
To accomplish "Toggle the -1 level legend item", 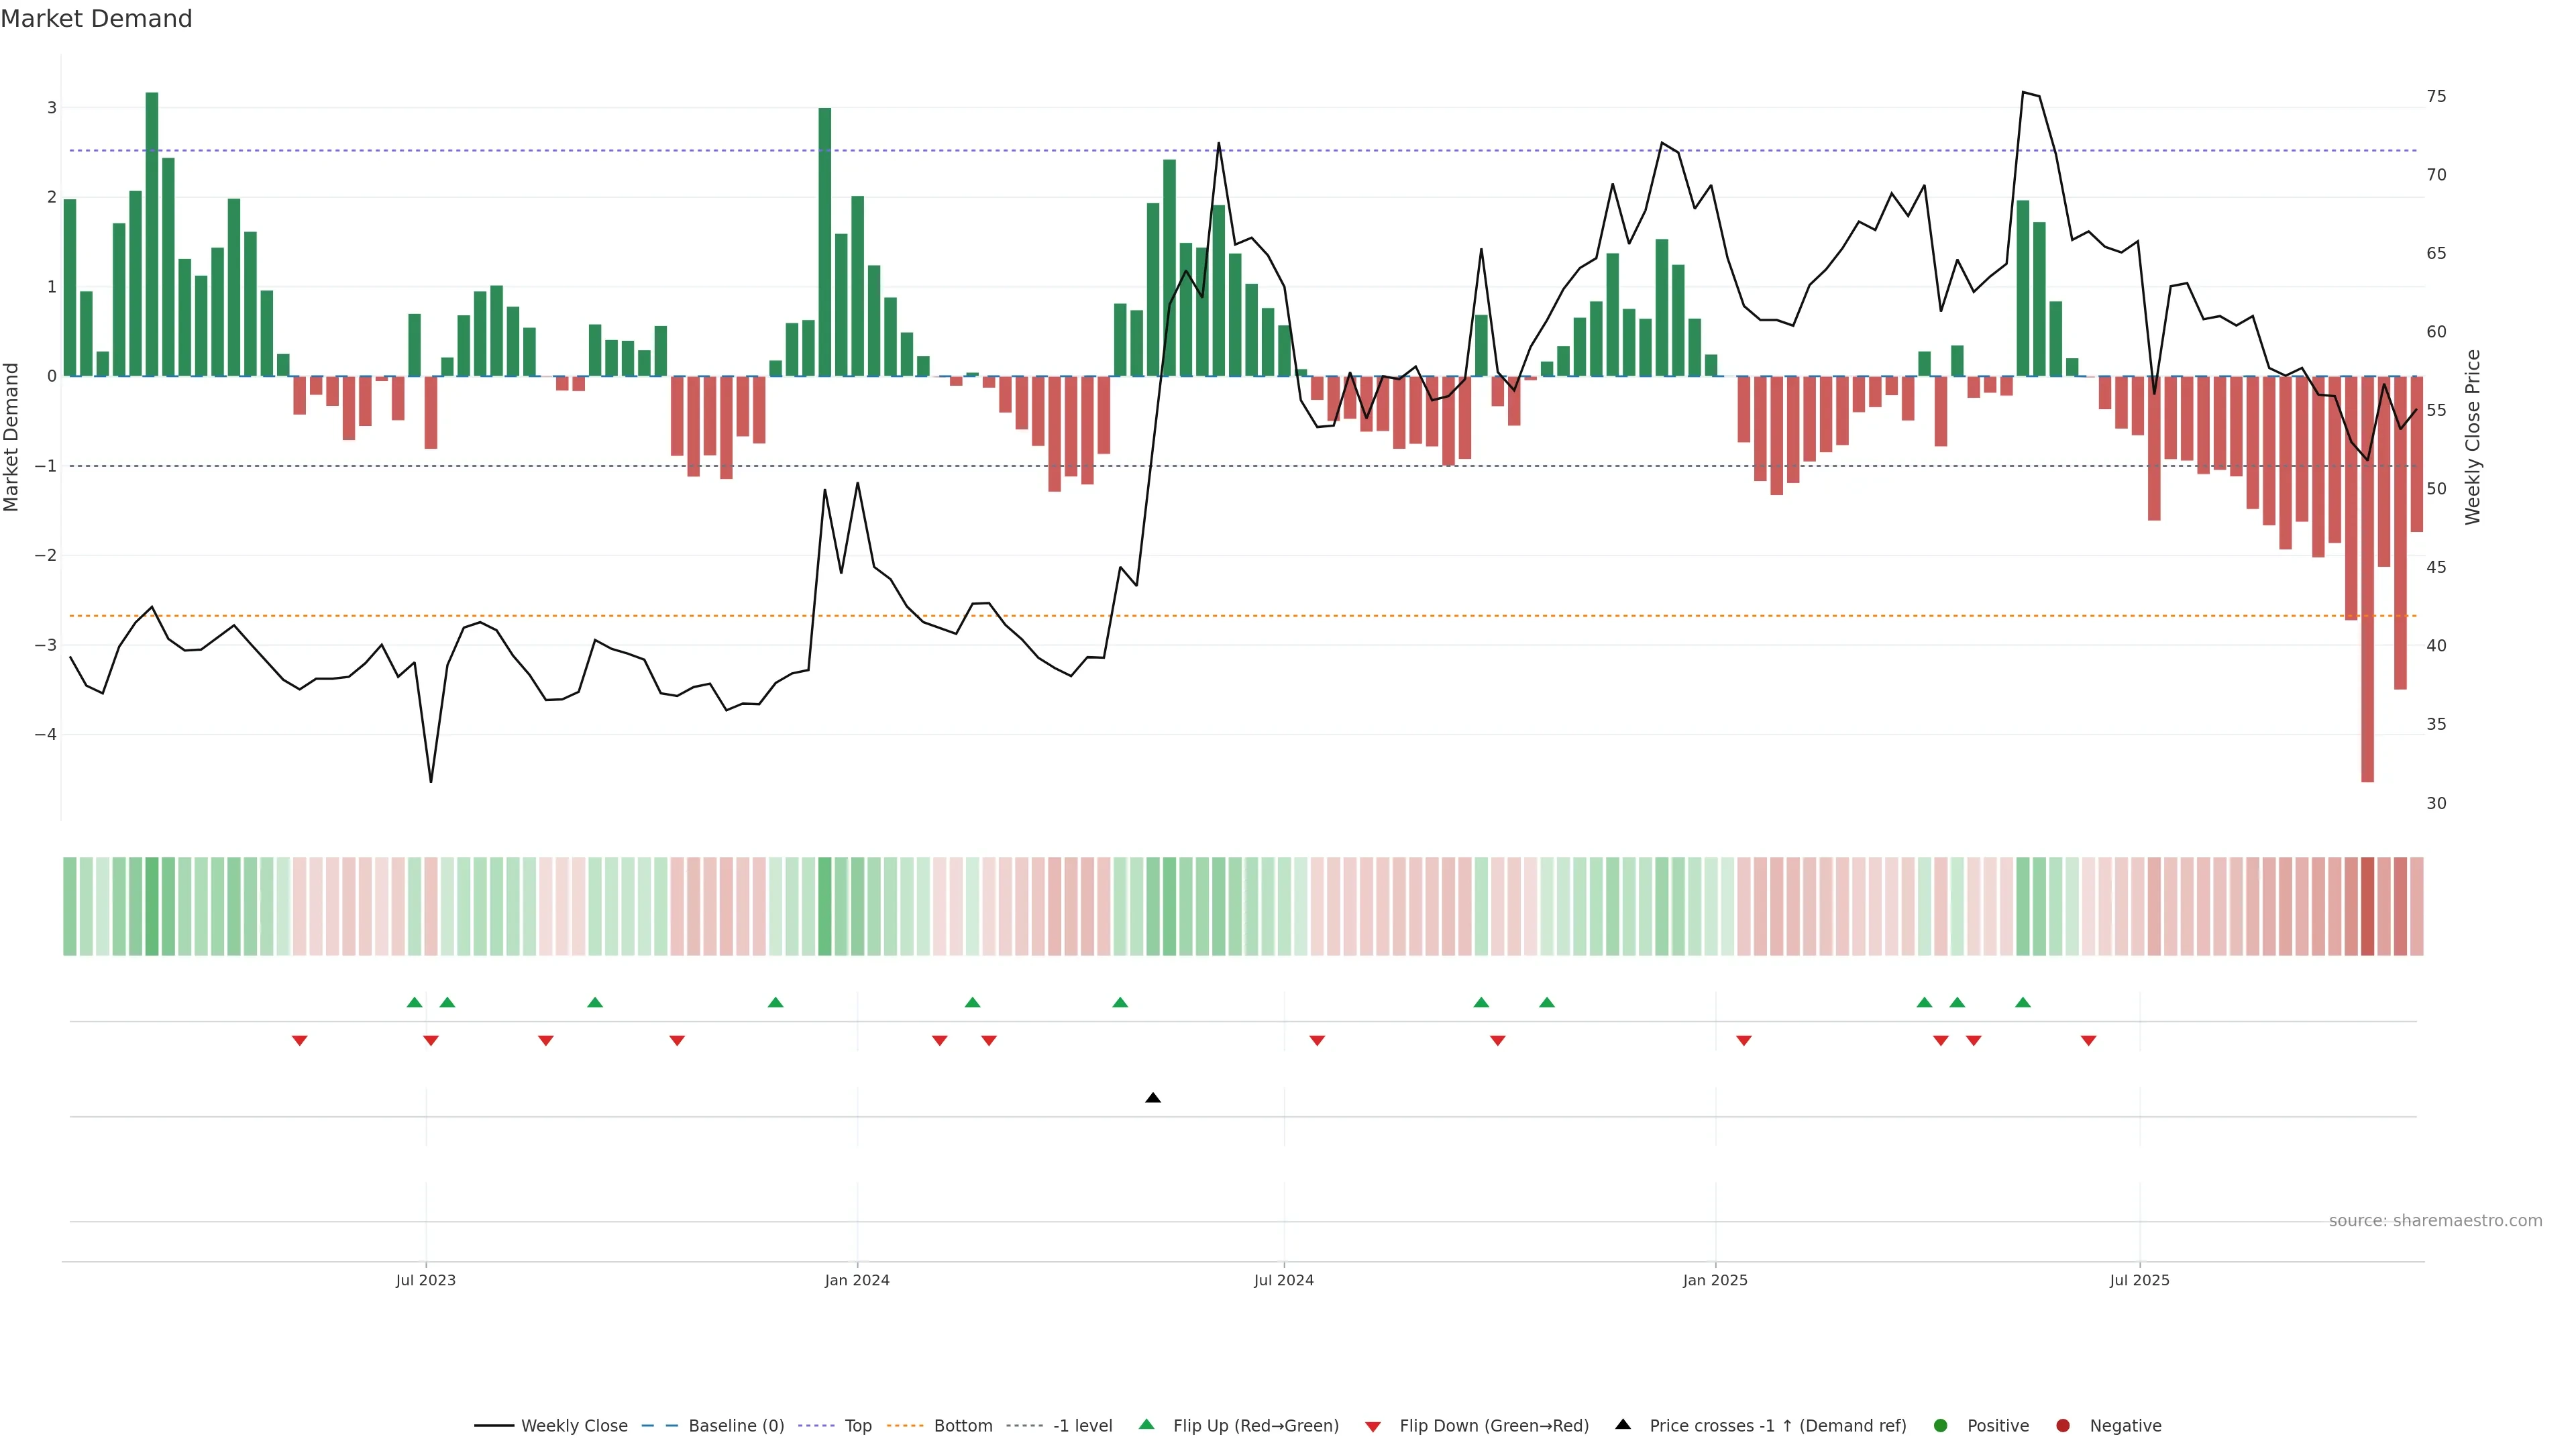I will point(1082,1426).
